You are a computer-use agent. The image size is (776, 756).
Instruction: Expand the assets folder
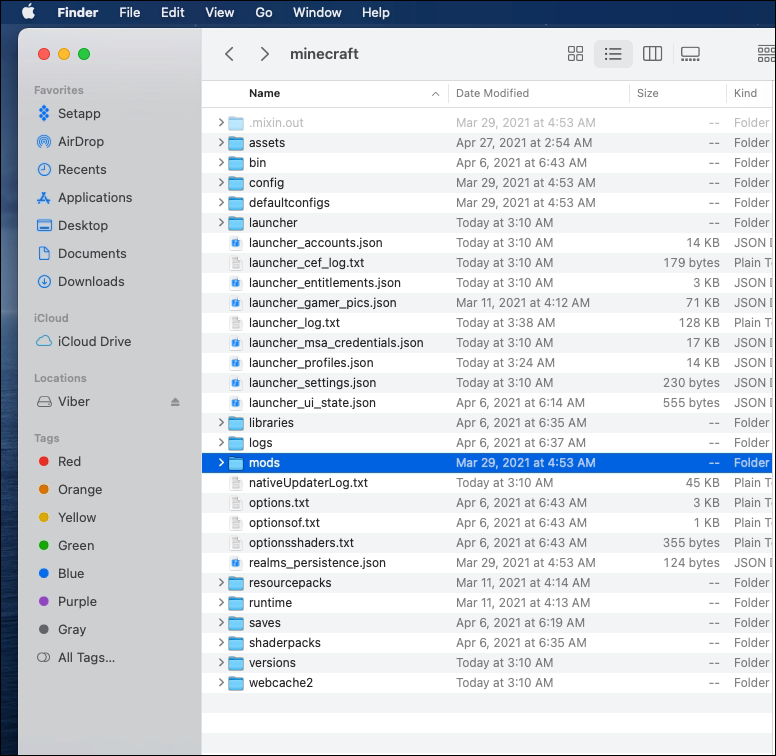221,143
